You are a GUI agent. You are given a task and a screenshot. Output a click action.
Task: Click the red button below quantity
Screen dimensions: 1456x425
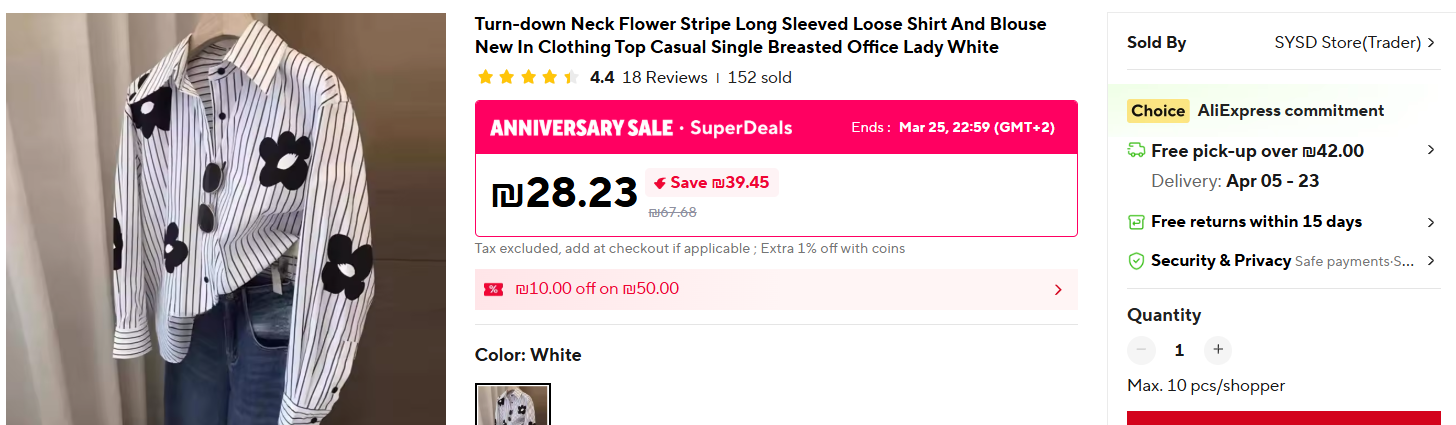point(1284,417)
